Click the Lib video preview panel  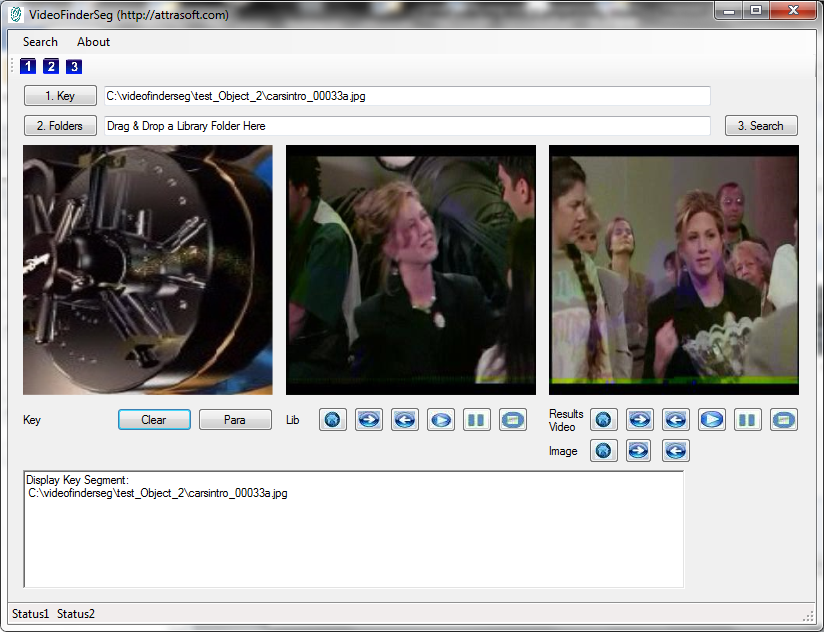point(411,270)
